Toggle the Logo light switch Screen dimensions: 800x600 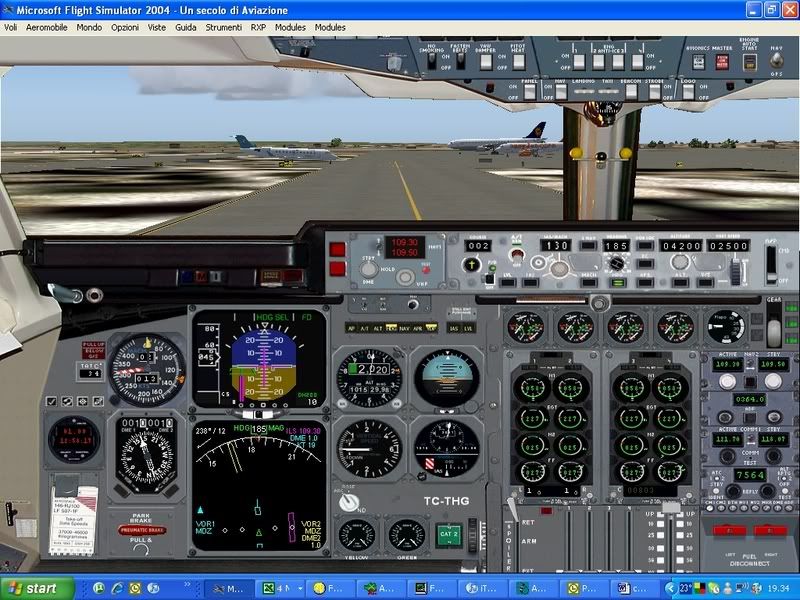pyautogui.click(x=688, y=92)
